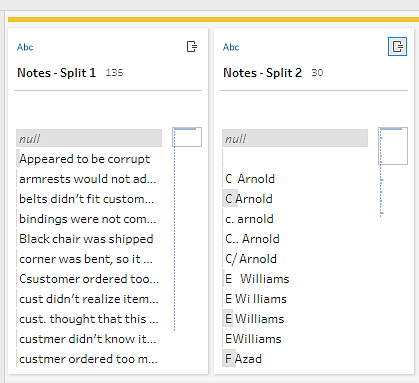Image resolution: width=419 pixels, height=383 pixels.
Task: Click the cleaning icon on Notes - Split 1
Action: click(192, 47)
